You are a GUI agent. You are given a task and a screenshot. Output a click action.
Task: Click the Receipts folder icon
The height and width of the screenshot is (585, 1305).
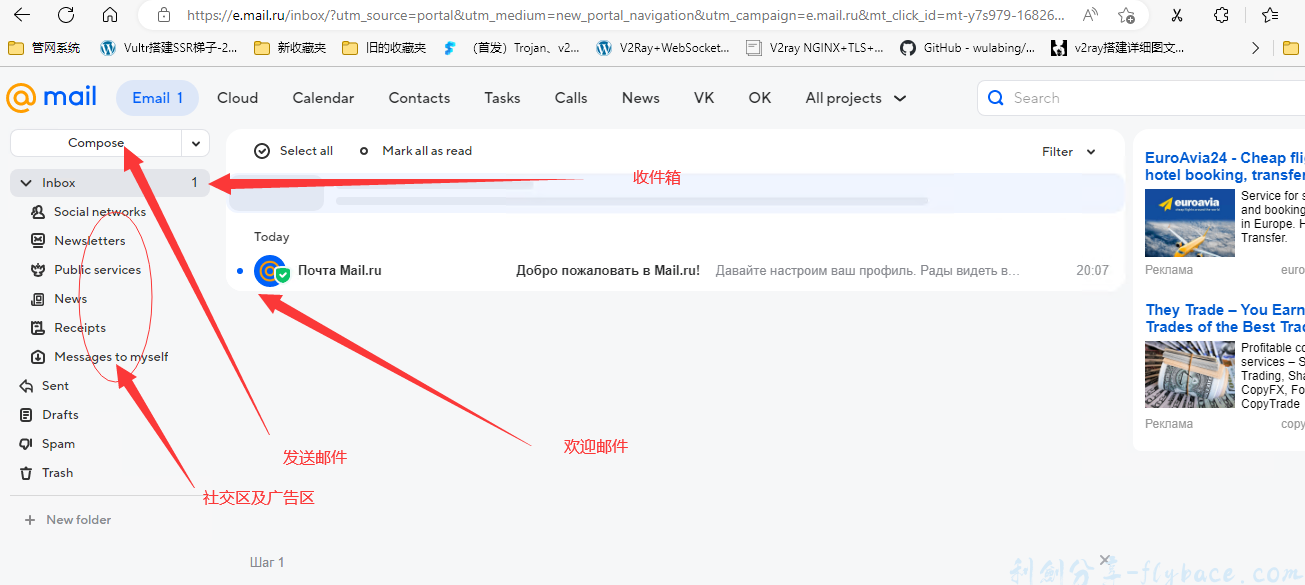38,327
